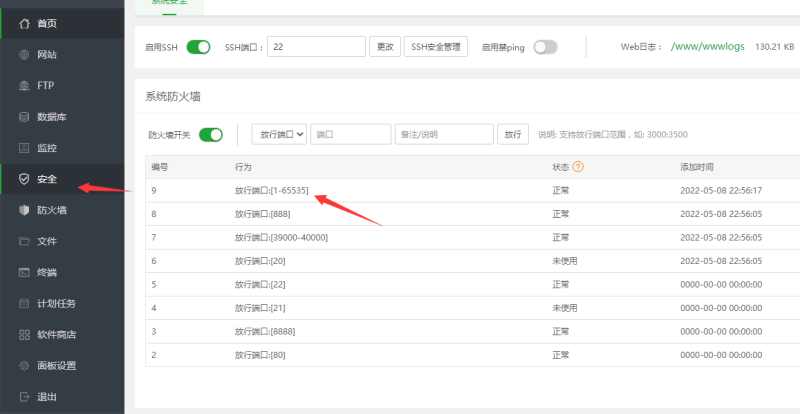The width and height of the screenshot is (800, 414).
Task: Open the 放行端口 dropdown
Action: tap(279, 134)
